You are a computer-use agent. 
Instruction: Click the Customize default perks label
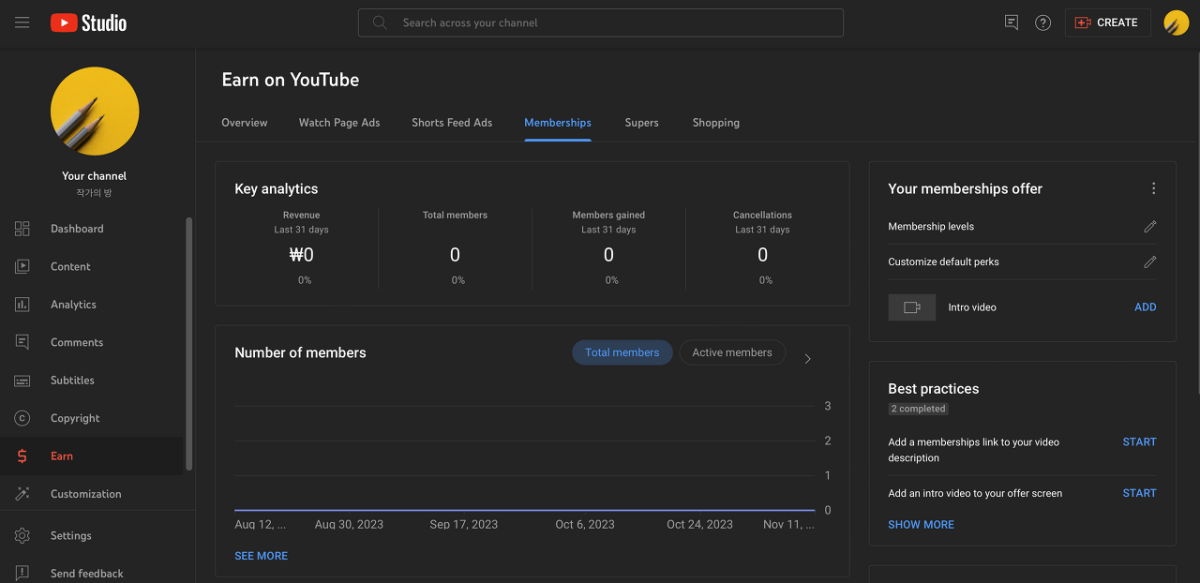(x=943, y=262)
